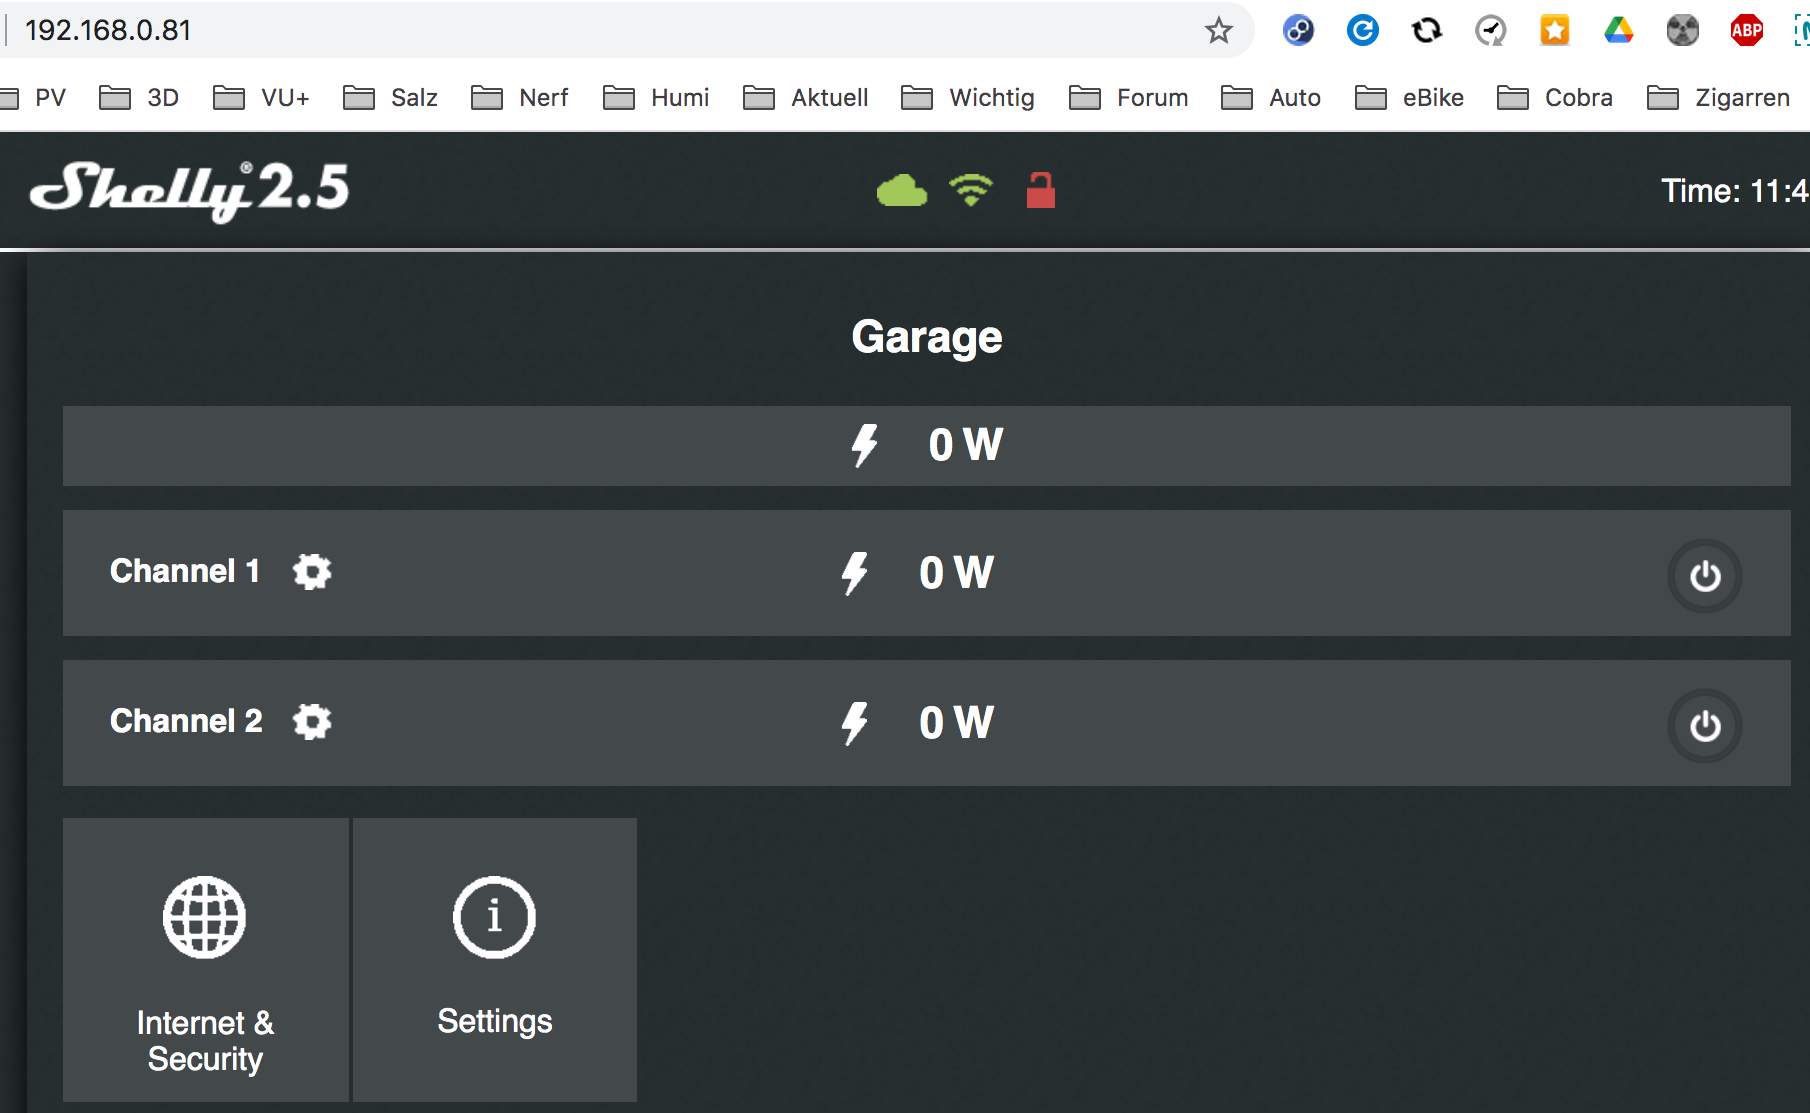The height and width of the screenshot is (1113, 1810).
Task: Click the WiFi signal status icon
Action: 970,190
